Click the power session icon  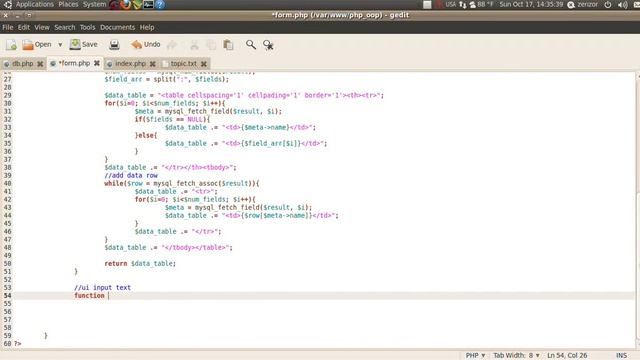(x=608, y=4)
